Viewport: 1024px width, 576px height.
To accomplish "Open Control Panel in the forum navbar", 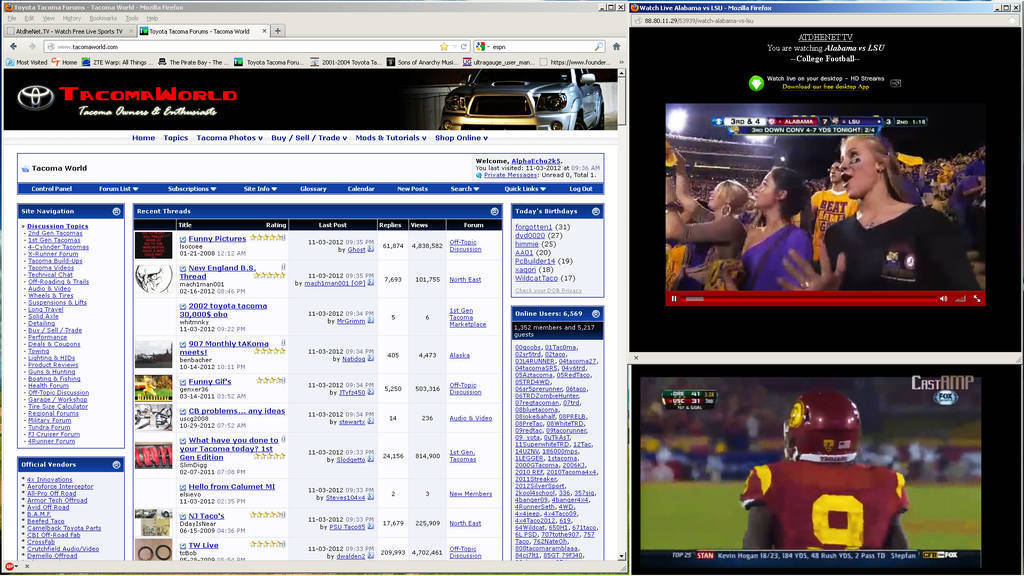I will click(52, 189).
